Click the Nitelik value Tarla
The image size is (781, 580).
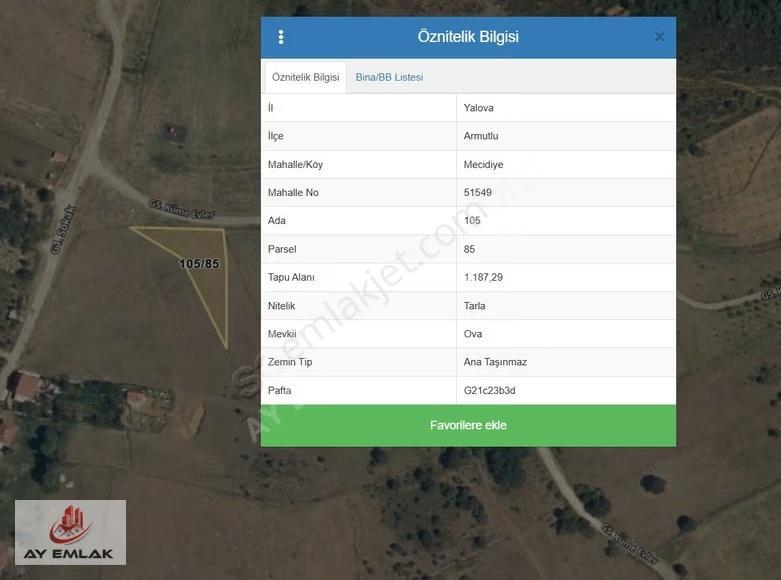(x=474, y=305)
